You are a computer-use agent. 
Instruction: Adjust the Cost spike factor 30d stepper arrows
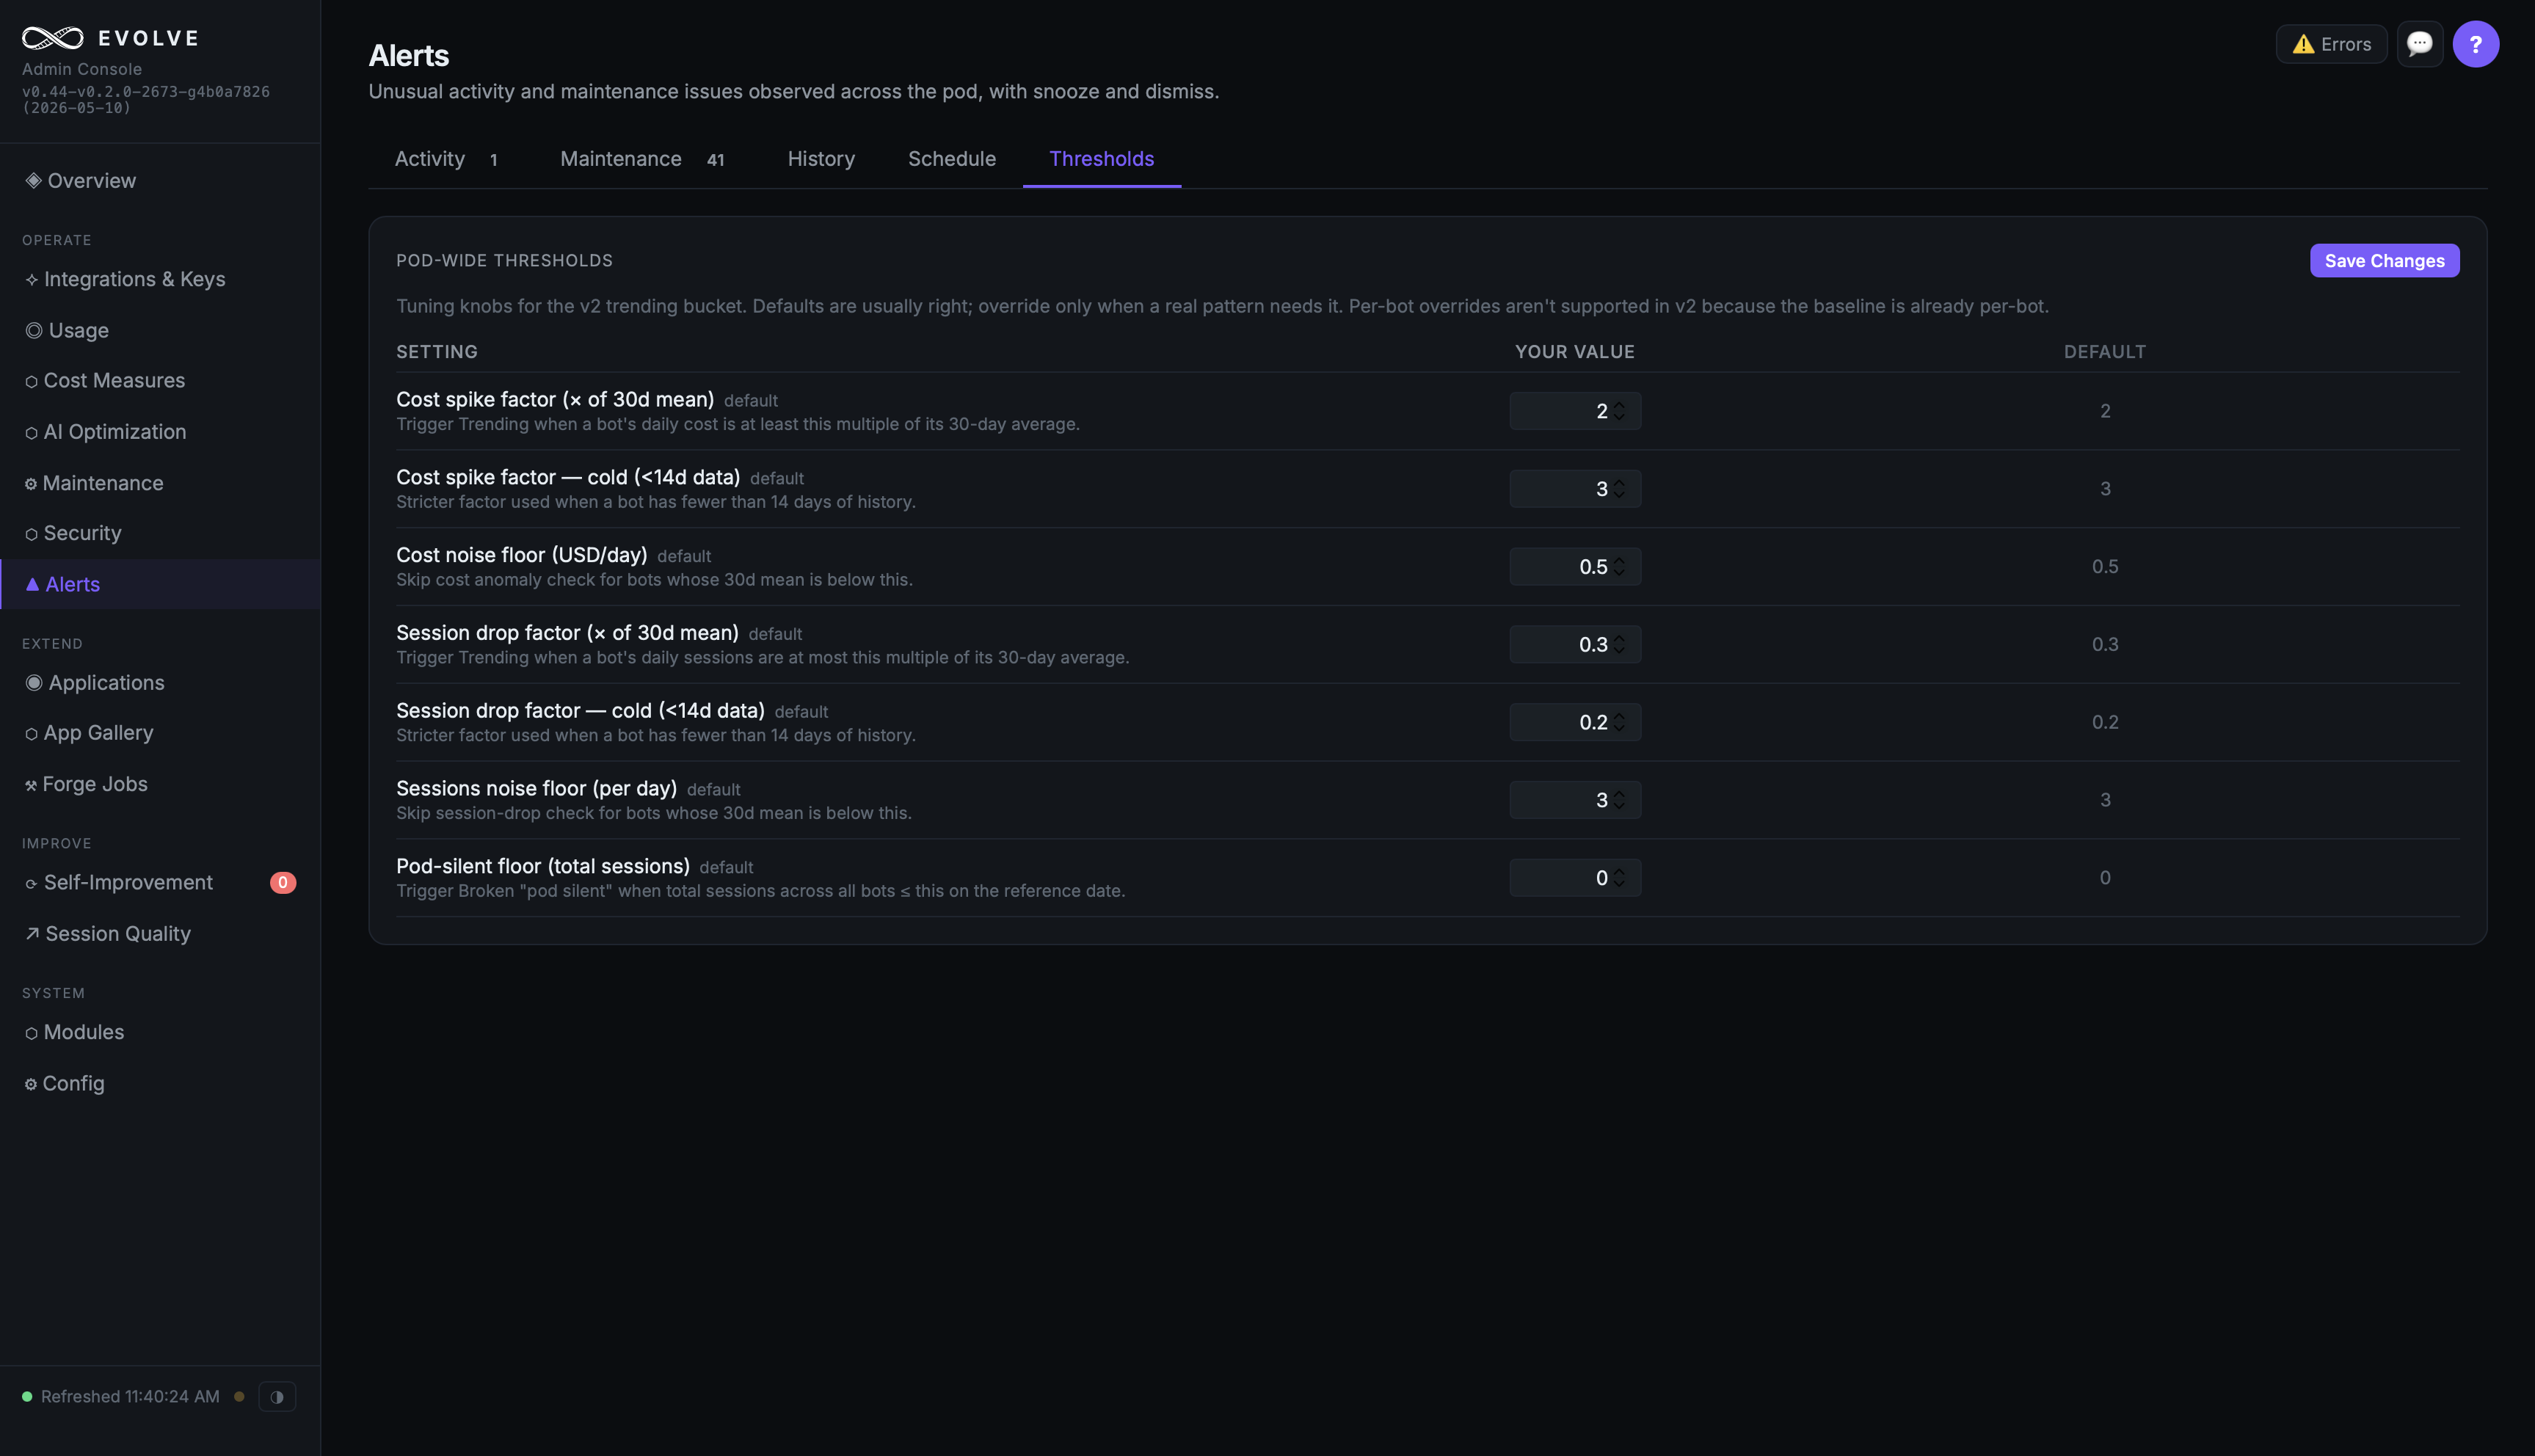(1619, 411)
